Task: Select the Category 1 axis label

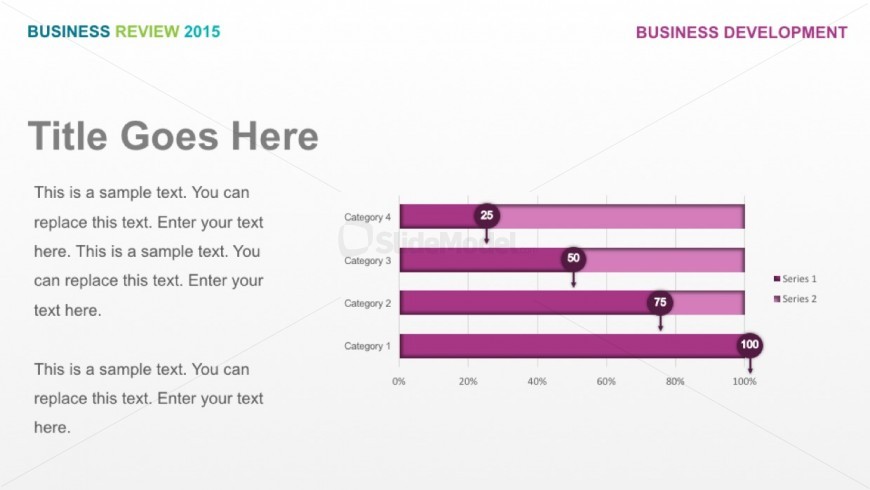Action: tap(367, 346)
